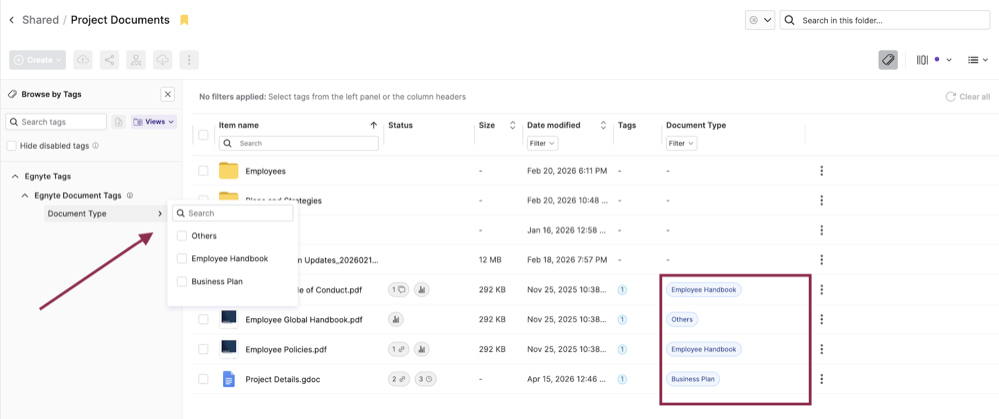Check the Hide disabled tags checkbox
Viewport: 999px width, 419px height.
(x=12, y=146)
